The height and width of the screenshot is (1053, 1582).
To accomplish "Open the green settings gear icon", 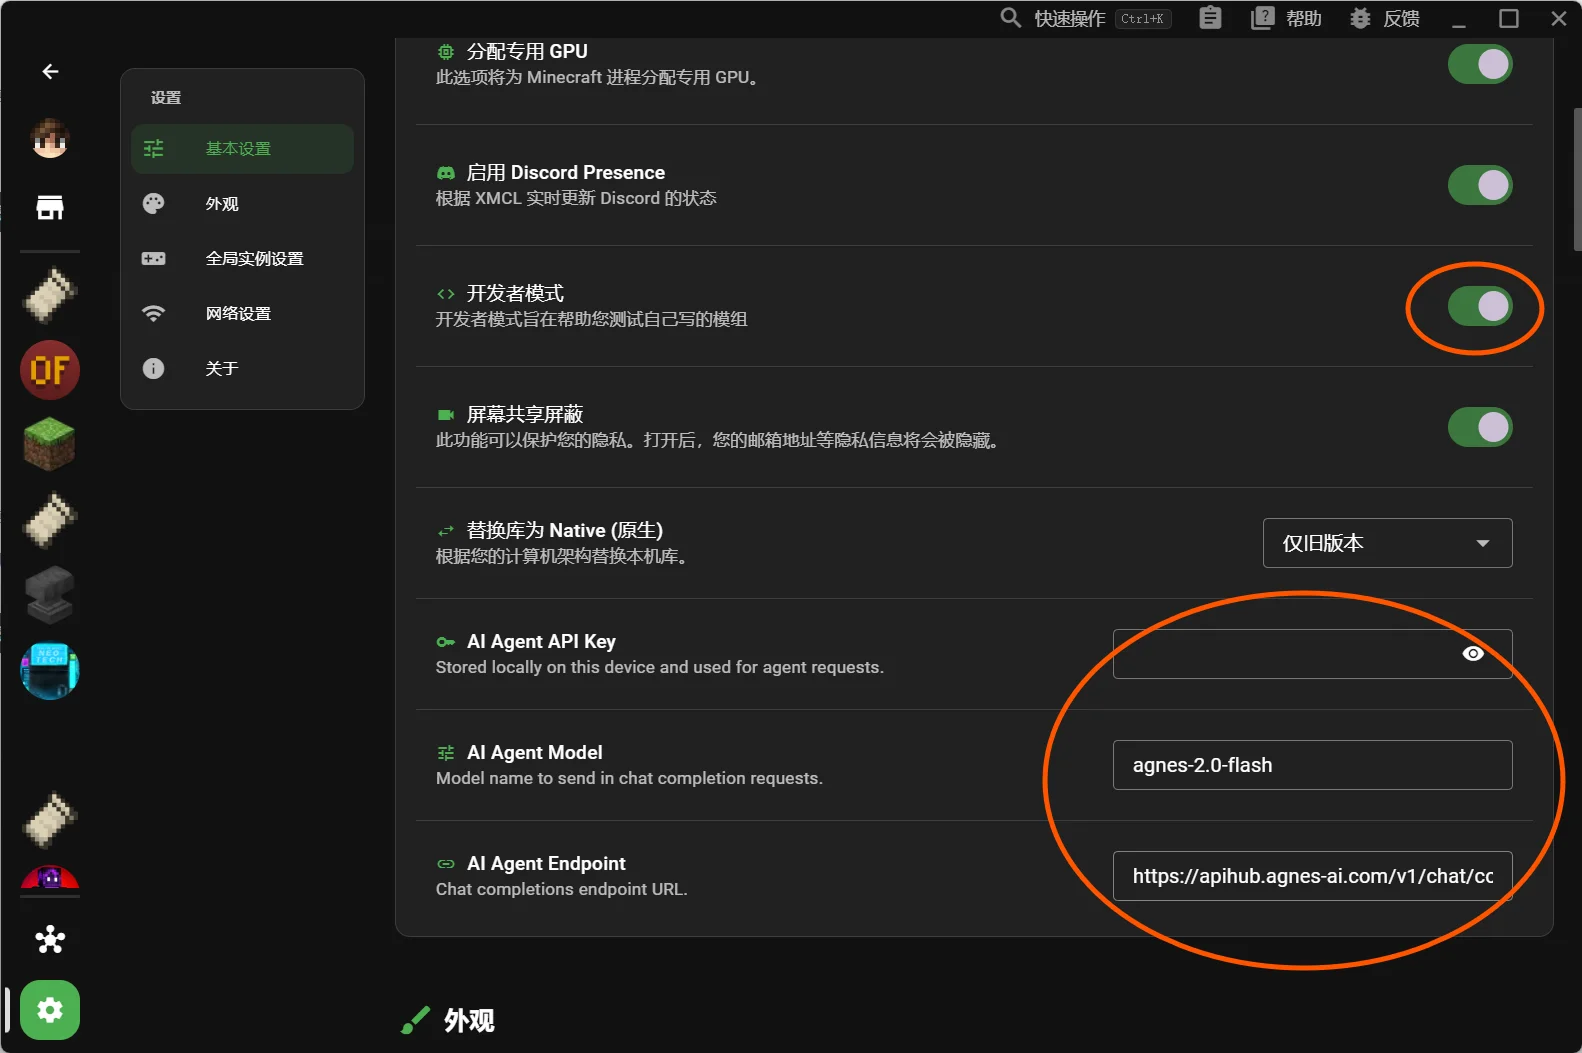I will [50, 1010].
